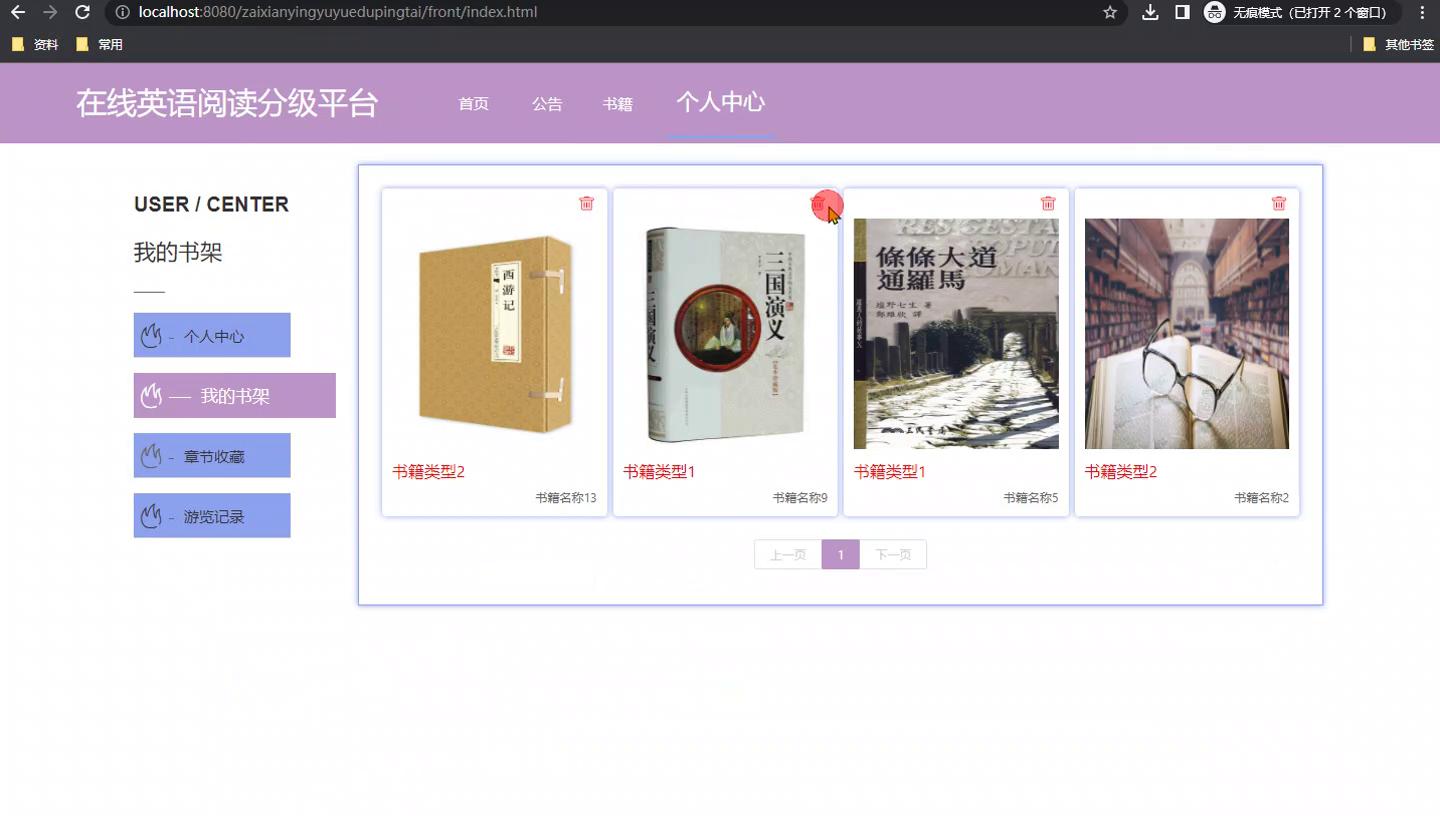
Task: Click the 书籍名称9 title text
Action: (800, 497)
